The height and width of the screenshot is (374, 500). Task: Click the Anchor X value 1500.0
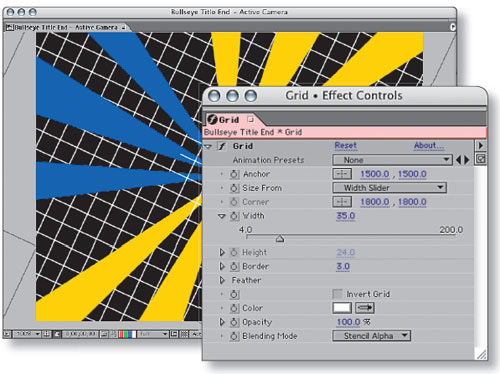(375, 174)
